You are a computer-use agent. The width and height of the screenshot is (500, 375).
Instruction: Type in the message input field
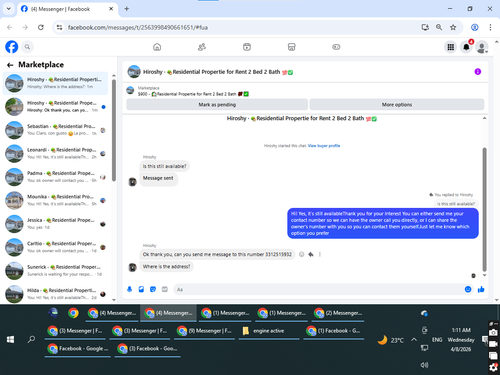click(x=318, y=289)
